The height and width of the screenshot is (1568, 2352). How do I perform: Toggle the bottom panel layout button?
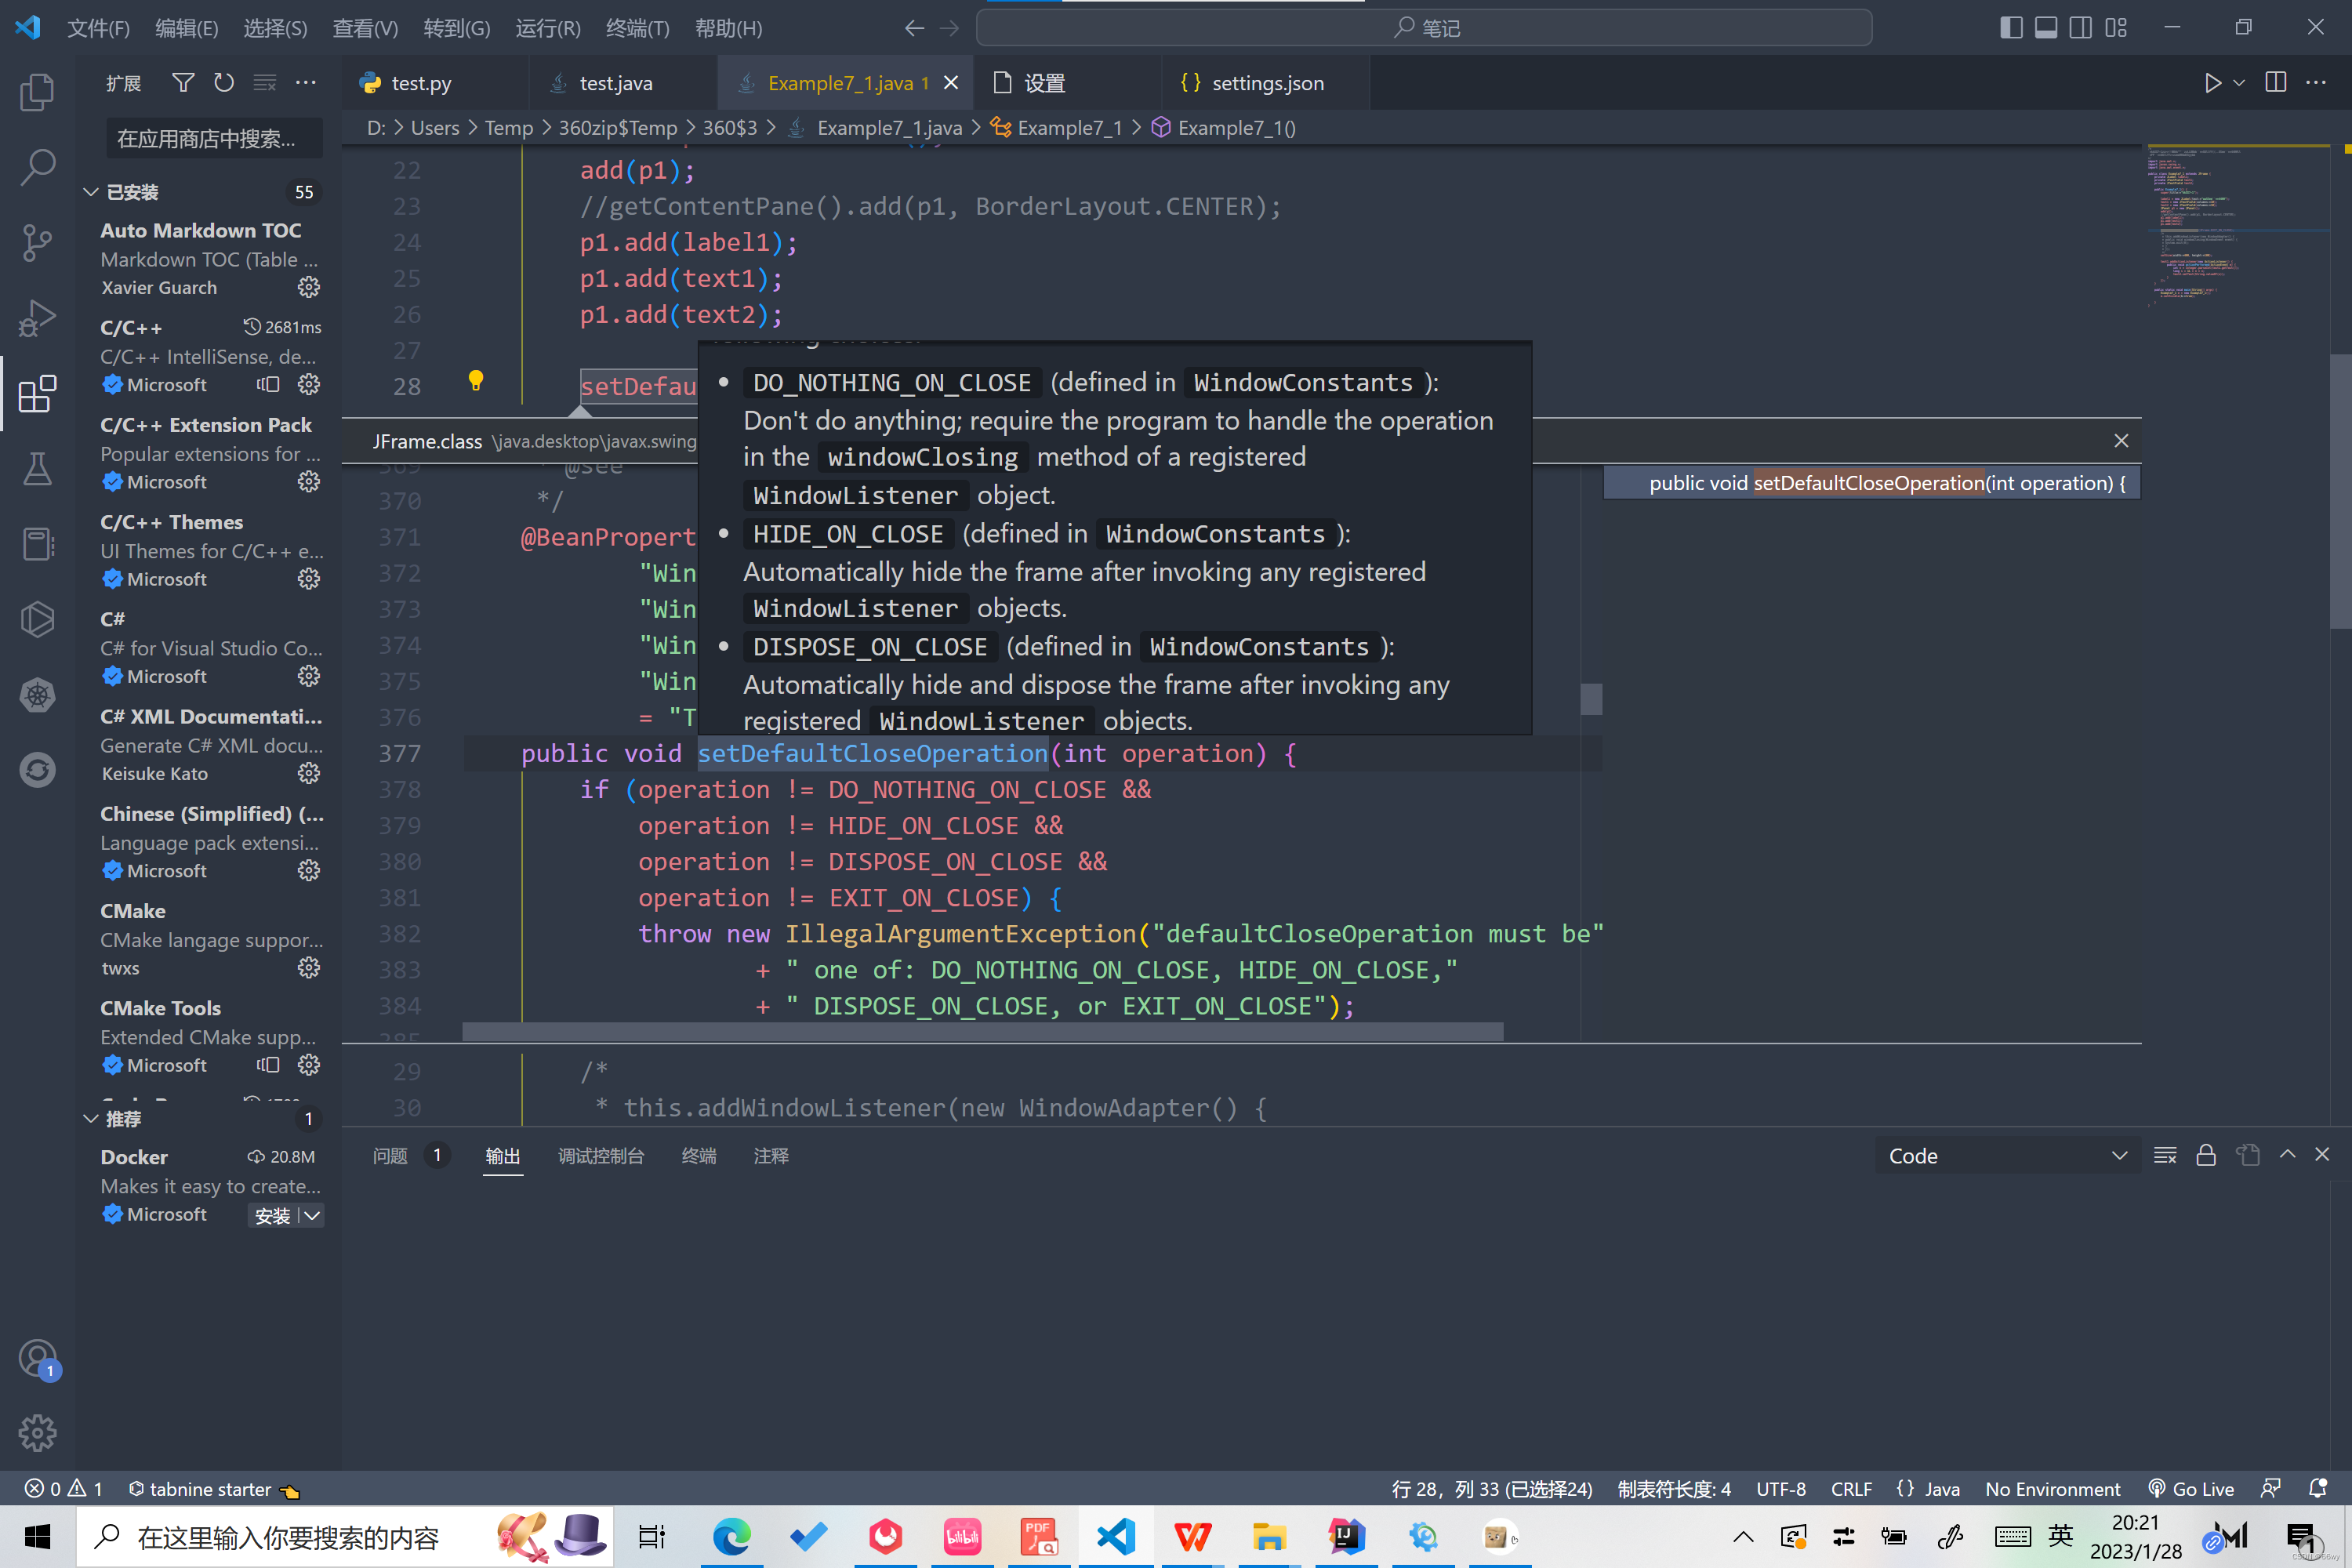pyautogui.click(x=2046, y=28)
